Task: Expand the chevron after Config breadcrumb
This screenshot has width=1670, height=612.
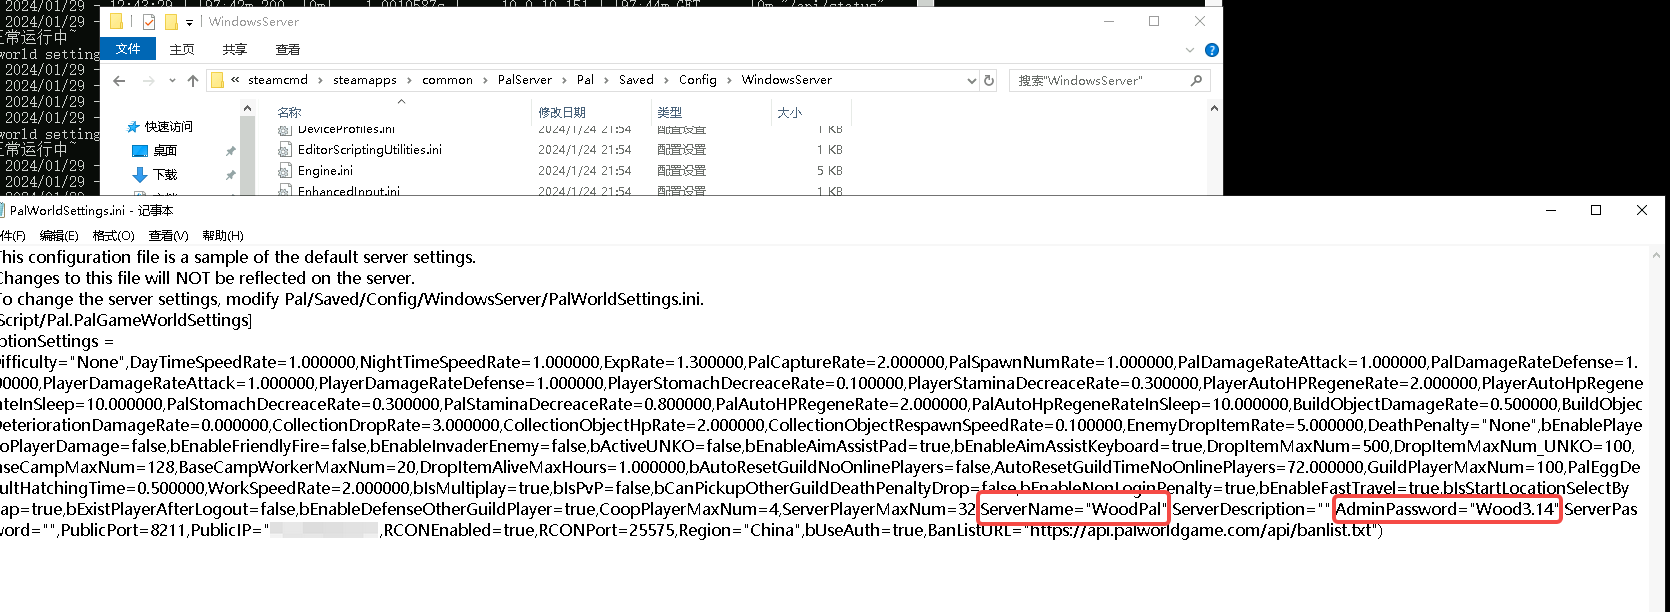Action: [730, 80]
